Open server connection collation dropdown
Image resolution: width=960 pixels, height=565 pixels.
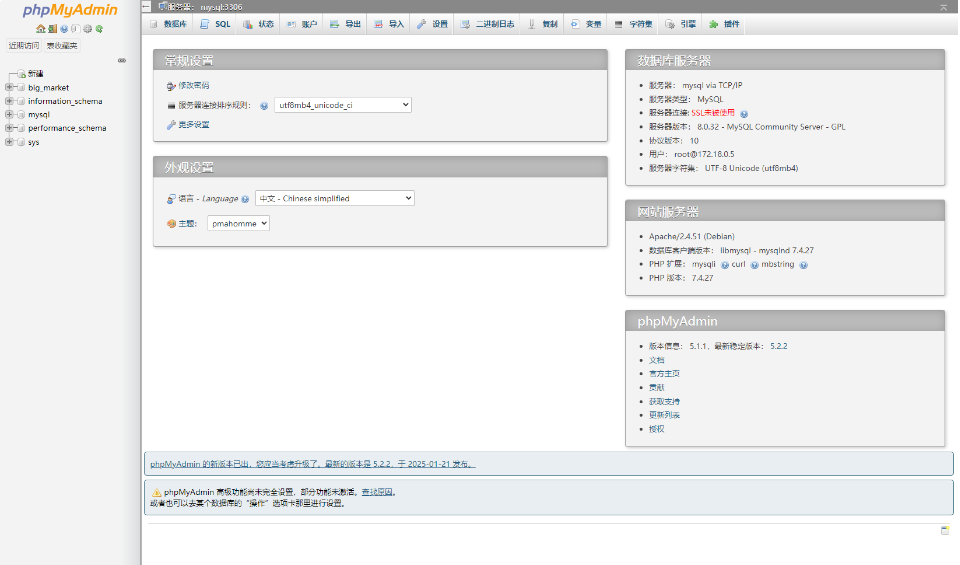(343, 105)
